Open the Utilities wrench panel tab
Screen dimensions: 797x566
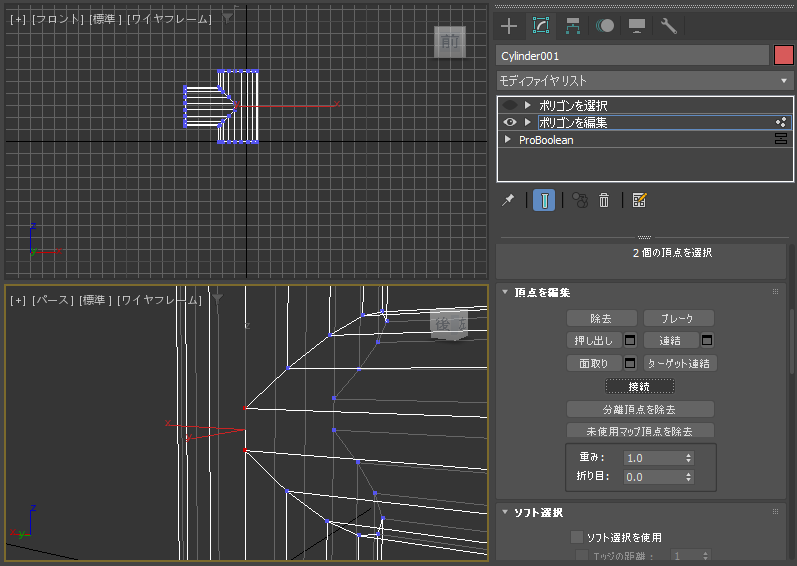point(668,25)
